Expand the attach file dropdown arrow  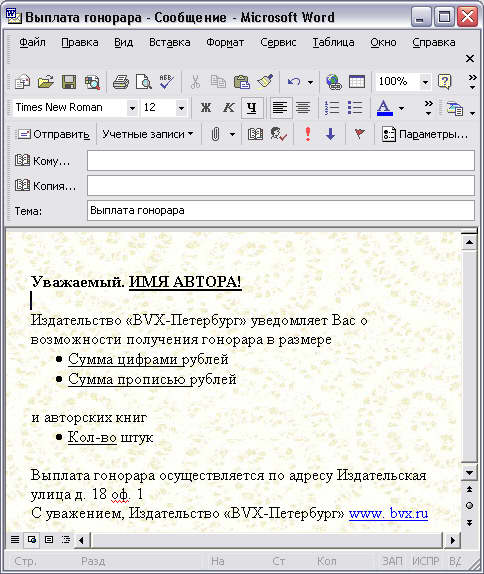(232, 134)
